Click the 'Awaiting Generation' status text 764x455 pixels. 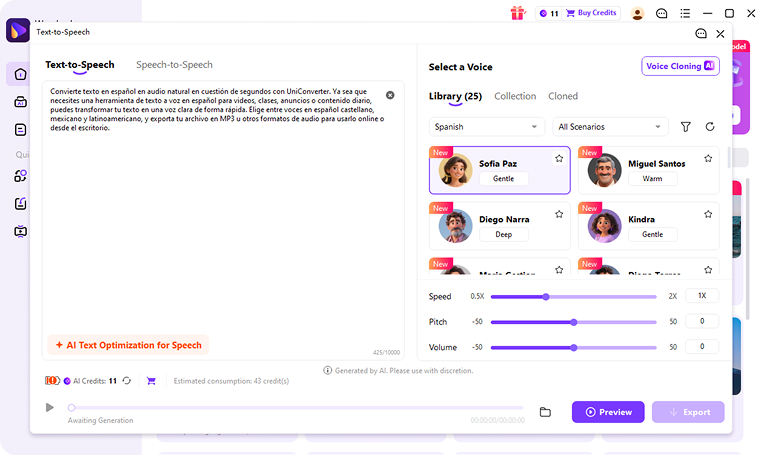click(x=100, y=420)
